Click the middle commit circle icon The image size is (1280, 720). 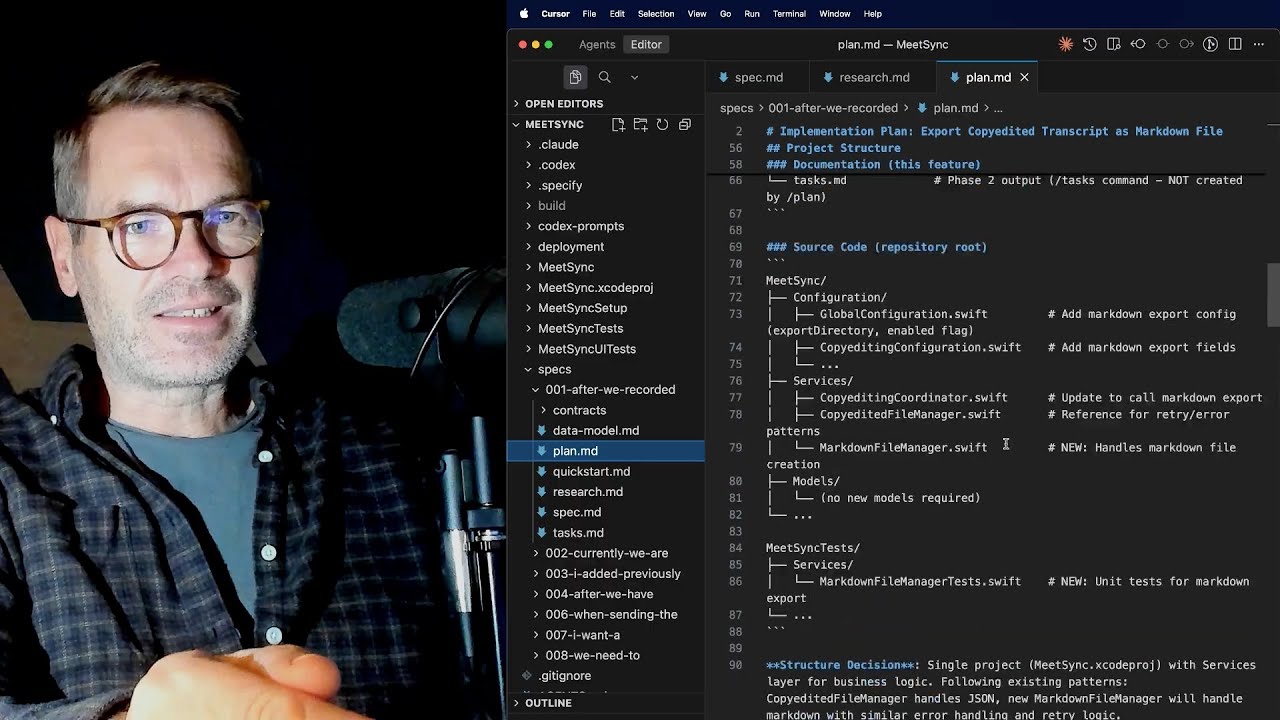pyautogui.click(x=1162, y=44)
